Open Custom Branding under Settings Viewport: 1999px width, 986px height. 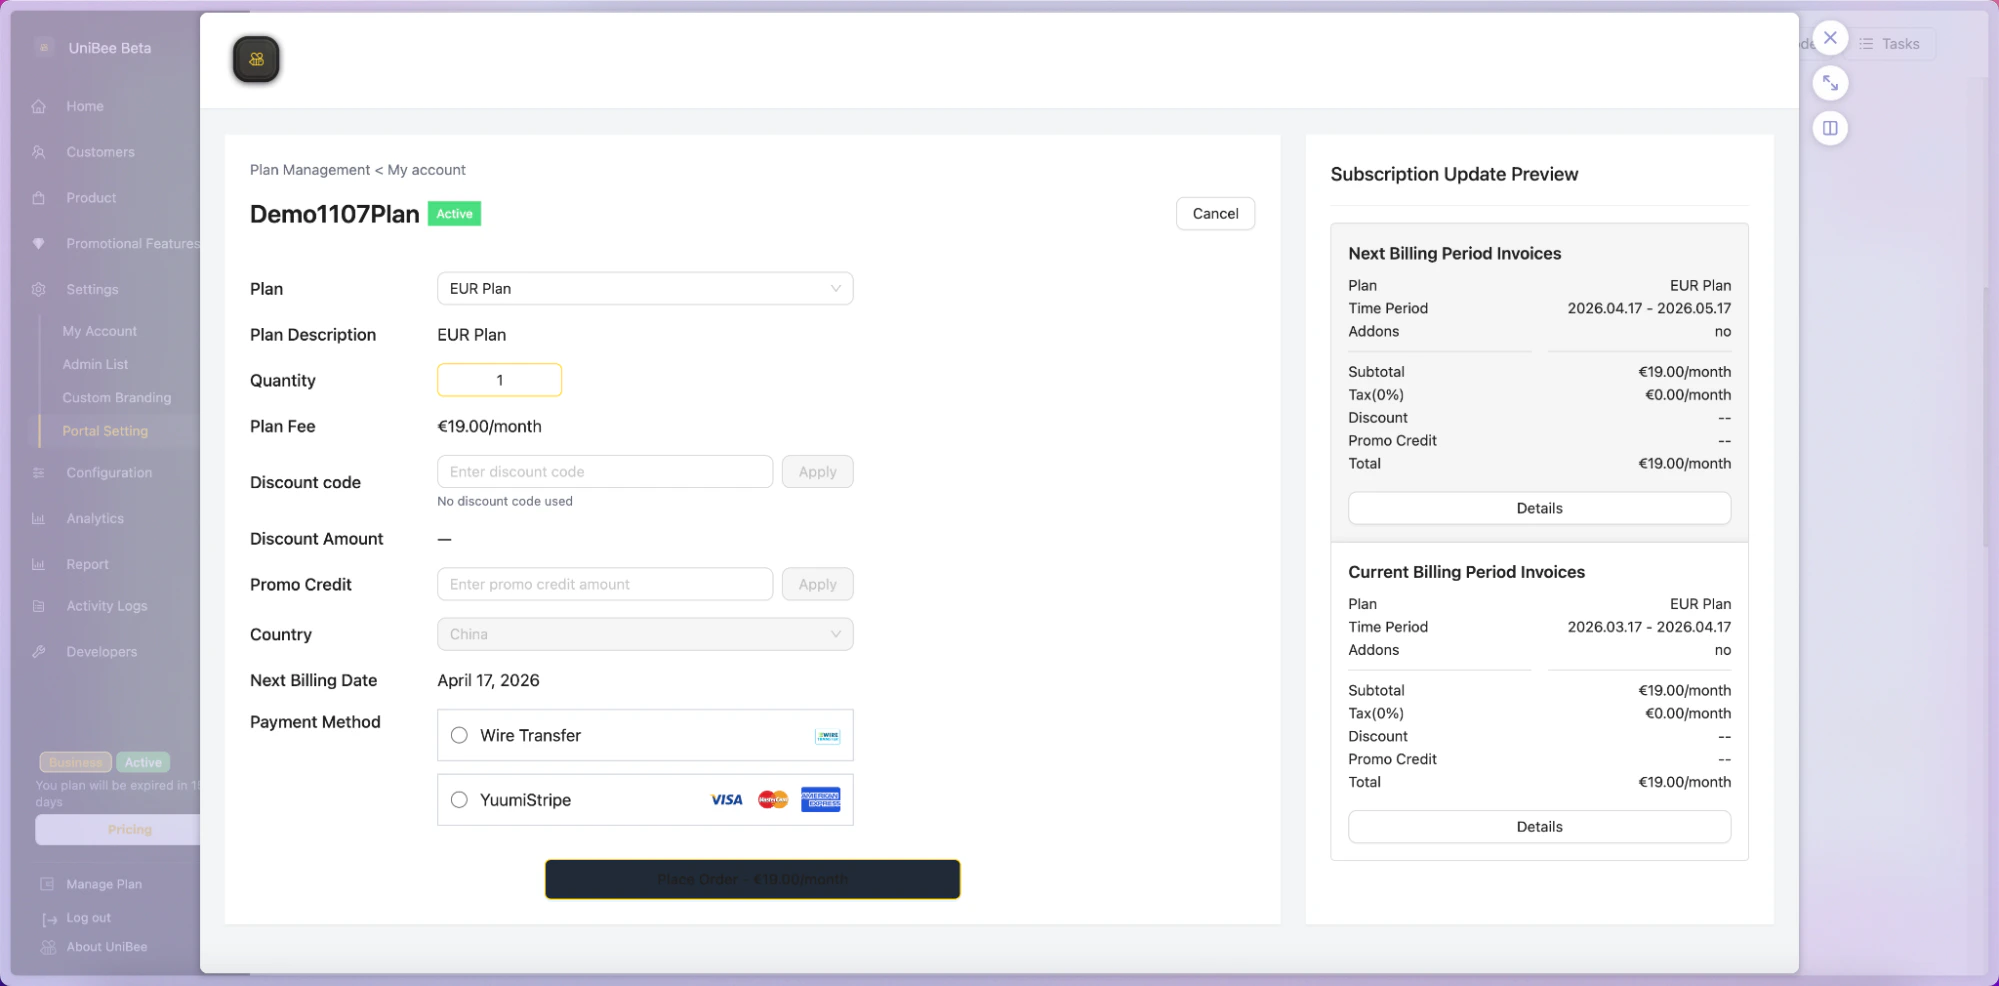pyautogui.click(x=116, y=397)
